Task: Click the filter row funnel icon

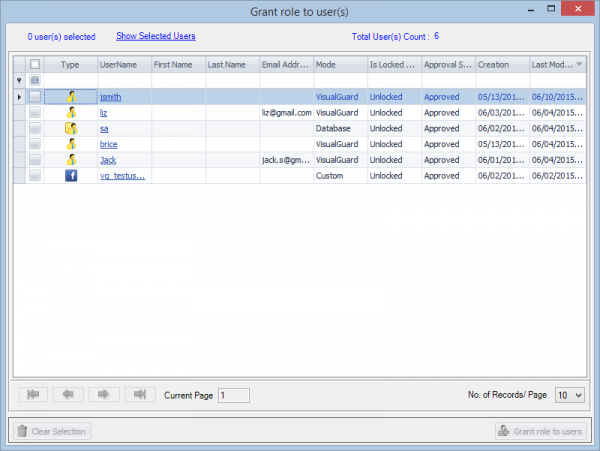Action: click(19, 80)
